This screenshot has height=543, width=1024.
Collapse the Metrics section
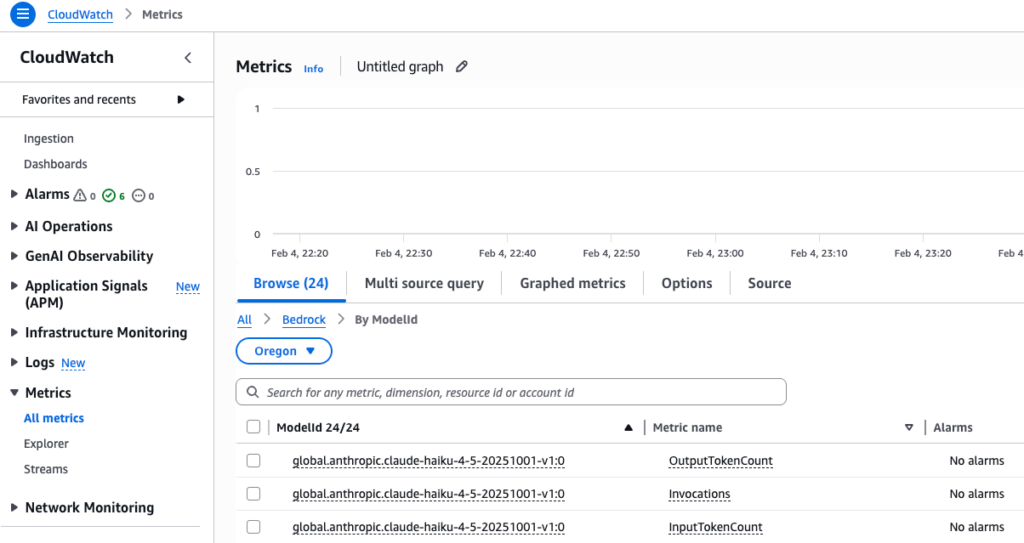point(14,393)
